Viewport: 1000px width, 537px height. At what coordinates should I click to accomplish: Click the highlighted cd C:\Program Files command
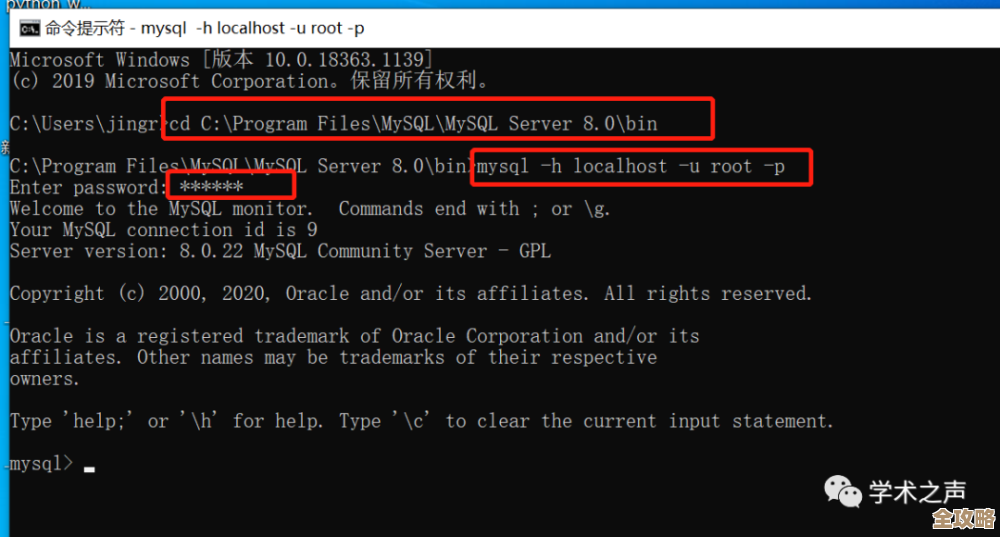click(414, 124)
